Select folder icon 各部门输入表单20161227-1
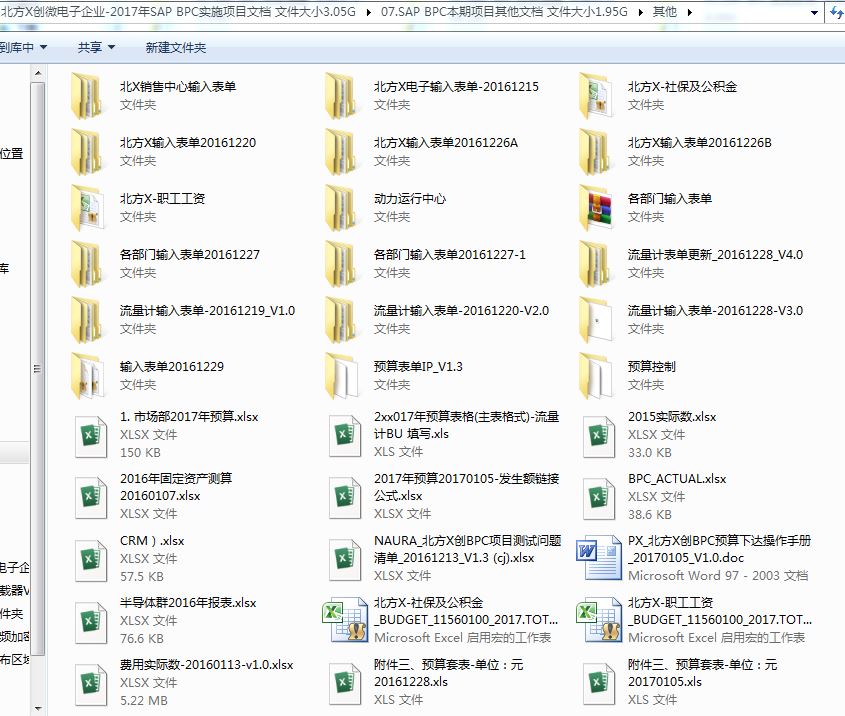This screenshot has width=845, height=716. click(341, 264)
